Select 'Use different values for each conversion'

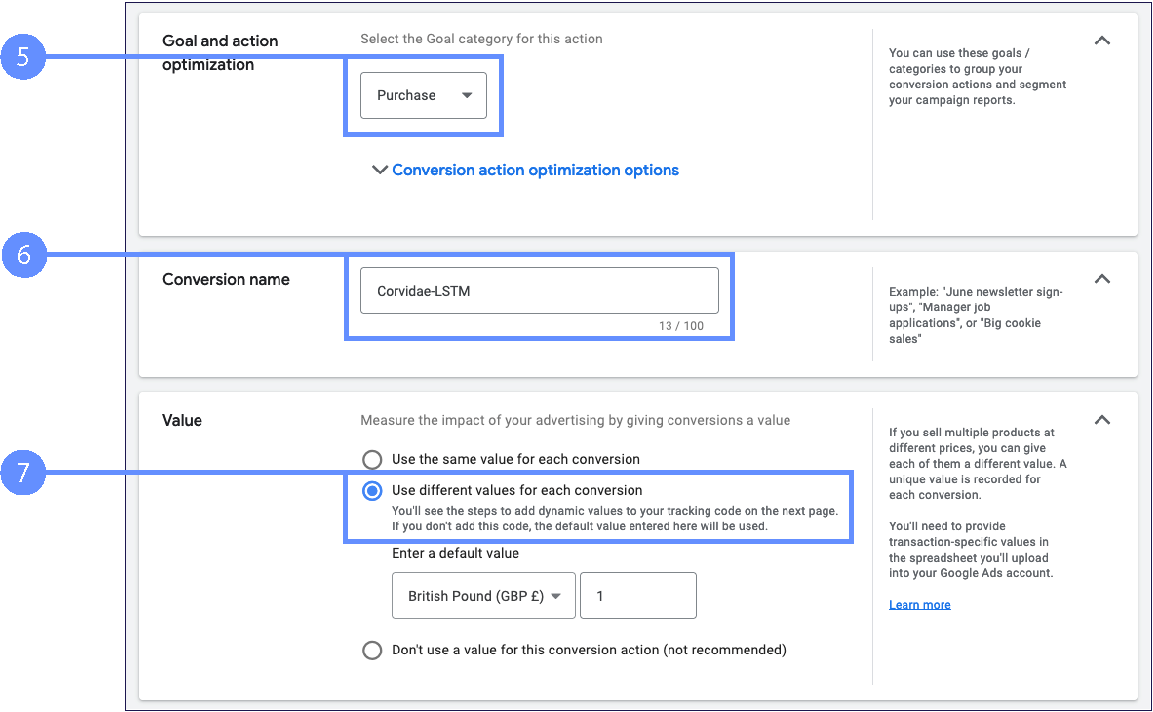372,491
